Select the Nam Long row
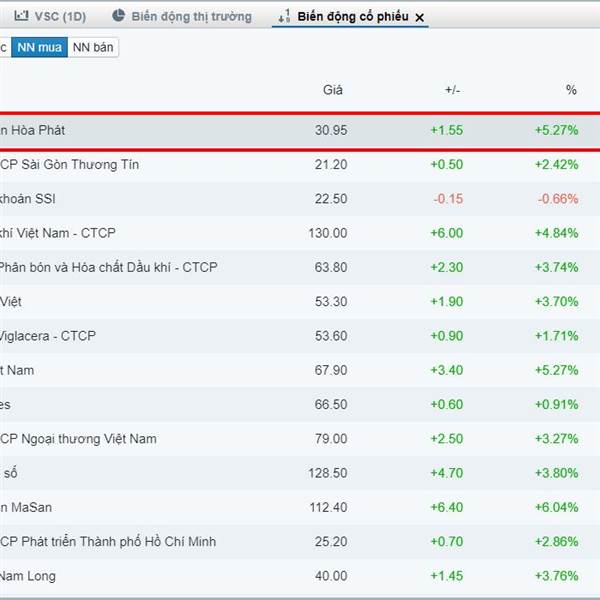The height and width of the screenshot is (600, 600). click(x=300, y=576)
